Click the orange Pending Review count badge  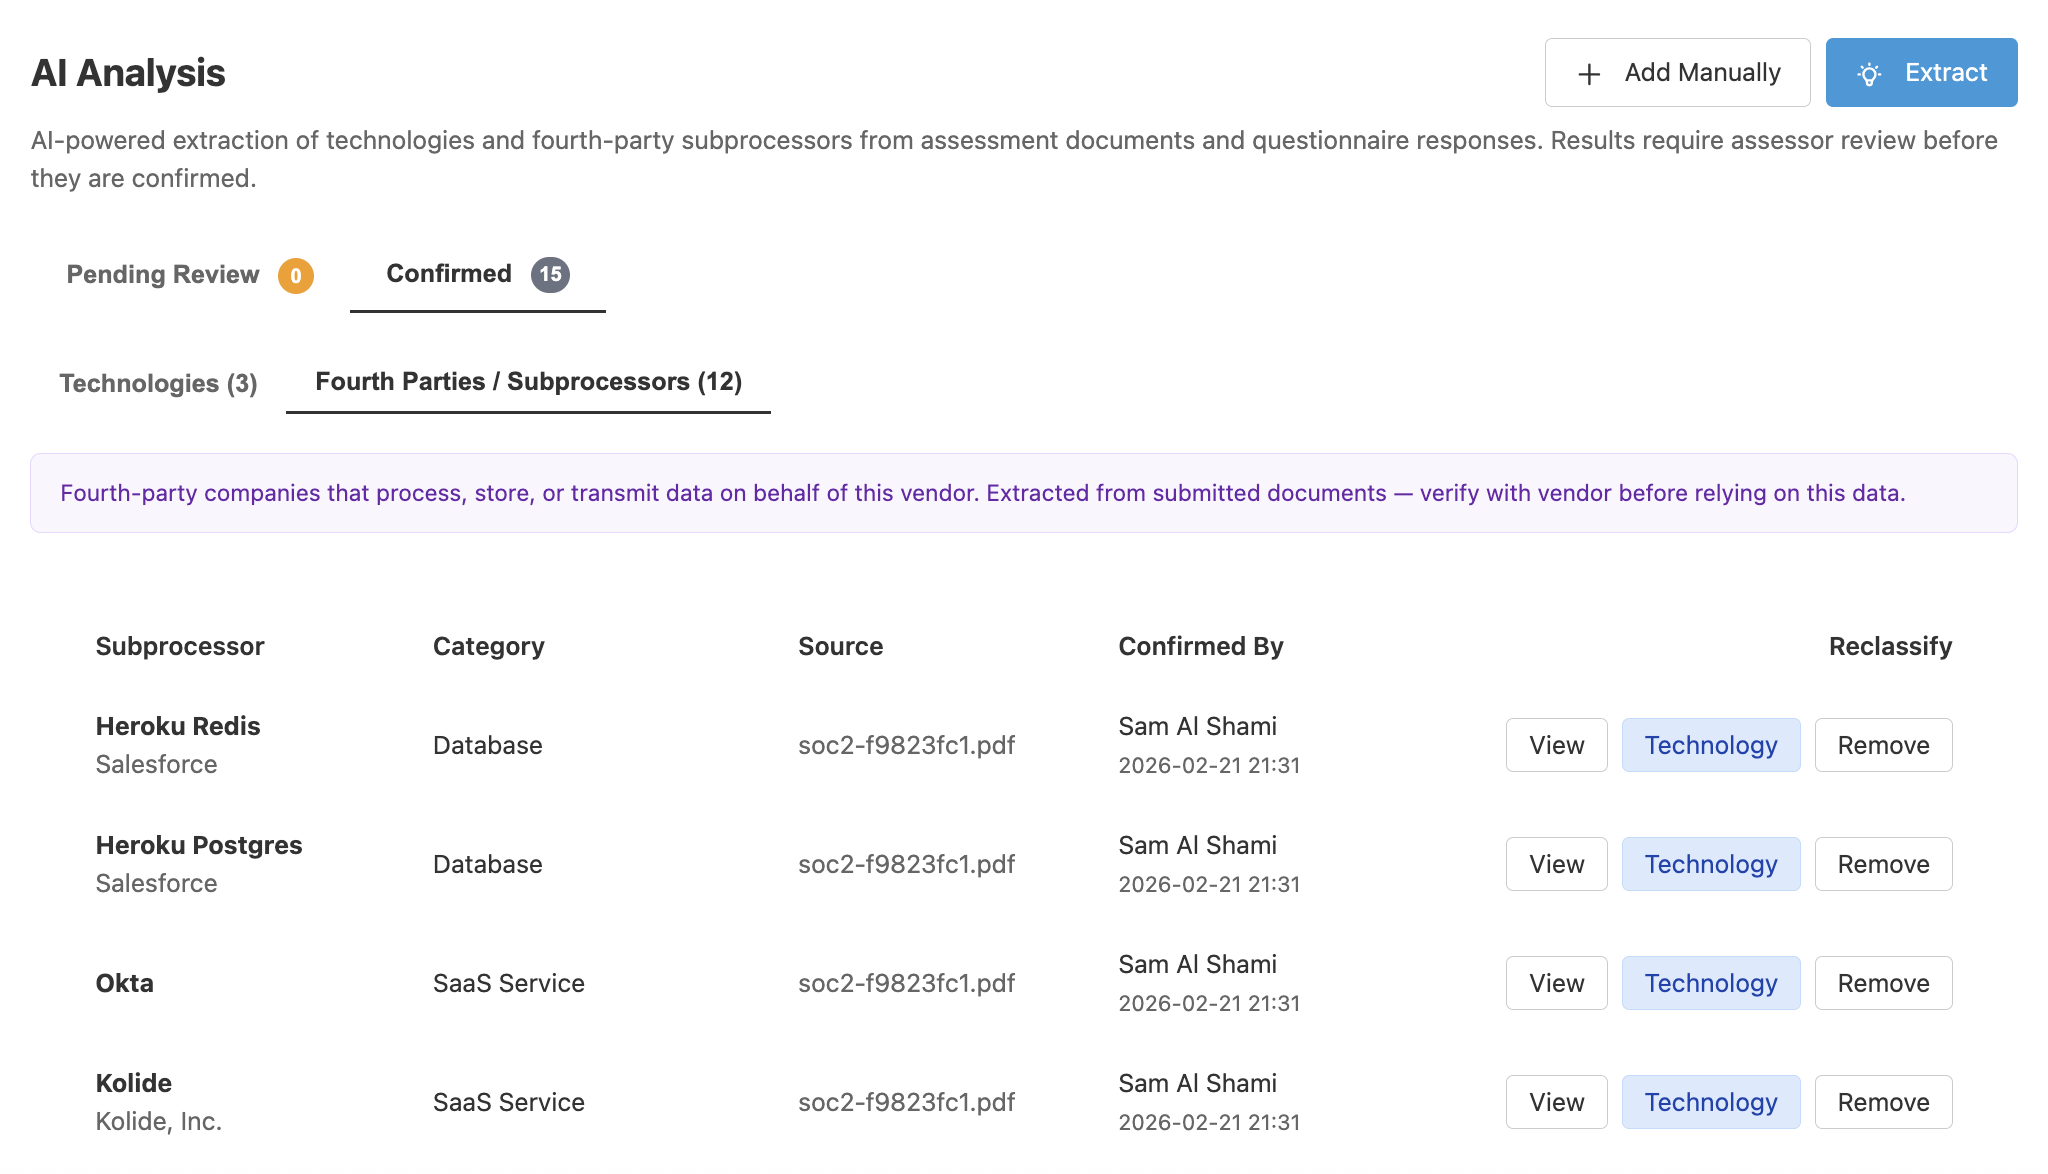click(296, 276)
